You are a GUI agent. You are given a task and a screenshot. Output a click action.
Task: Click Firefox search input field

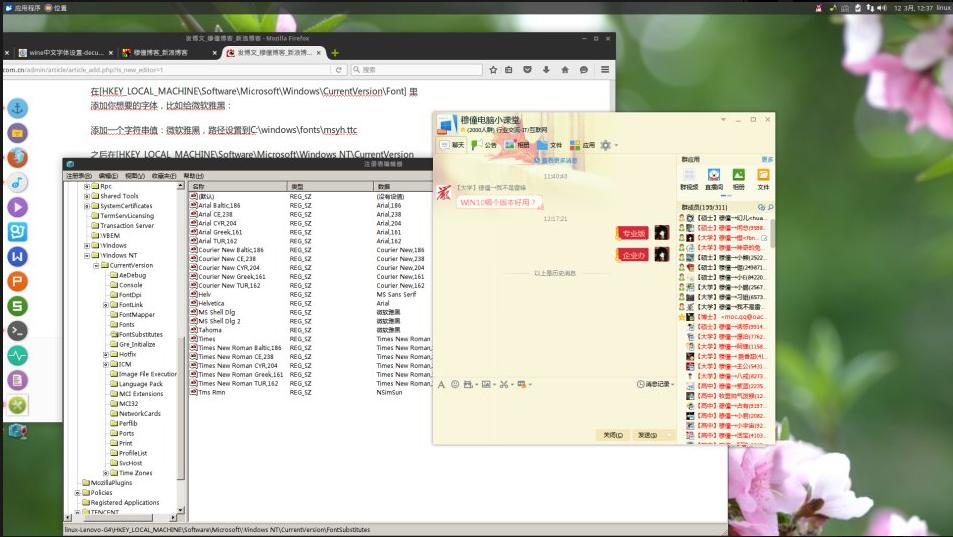click(416, 70)
